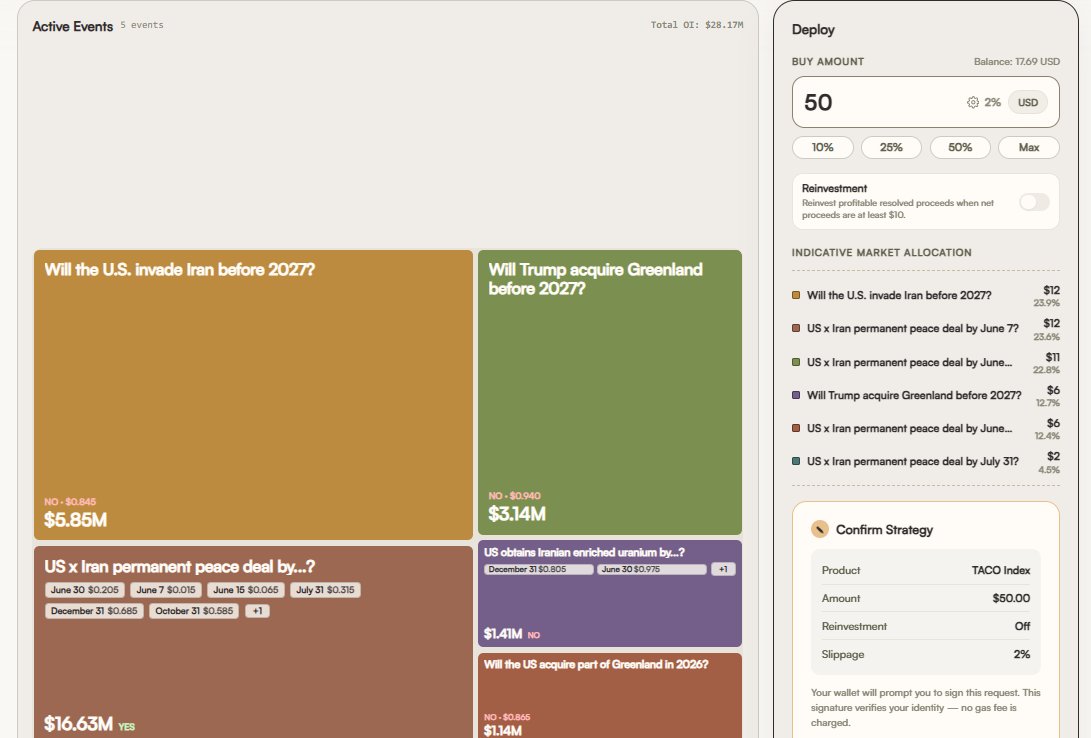Open slippage settings gear icon

pos(972,102)
